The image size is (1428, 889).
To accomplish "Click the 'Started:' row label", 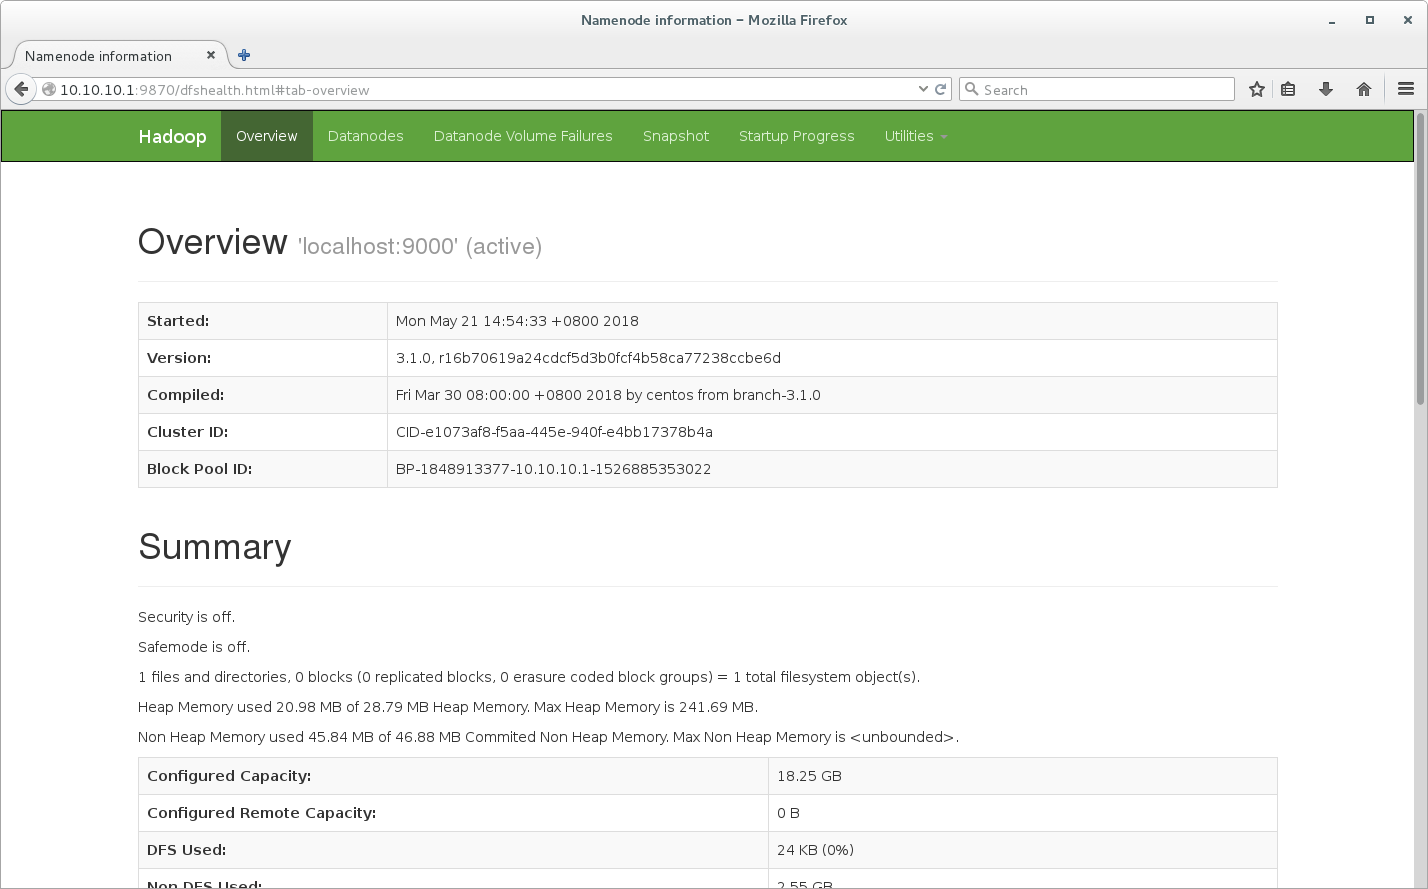I will tap(178, 321).
